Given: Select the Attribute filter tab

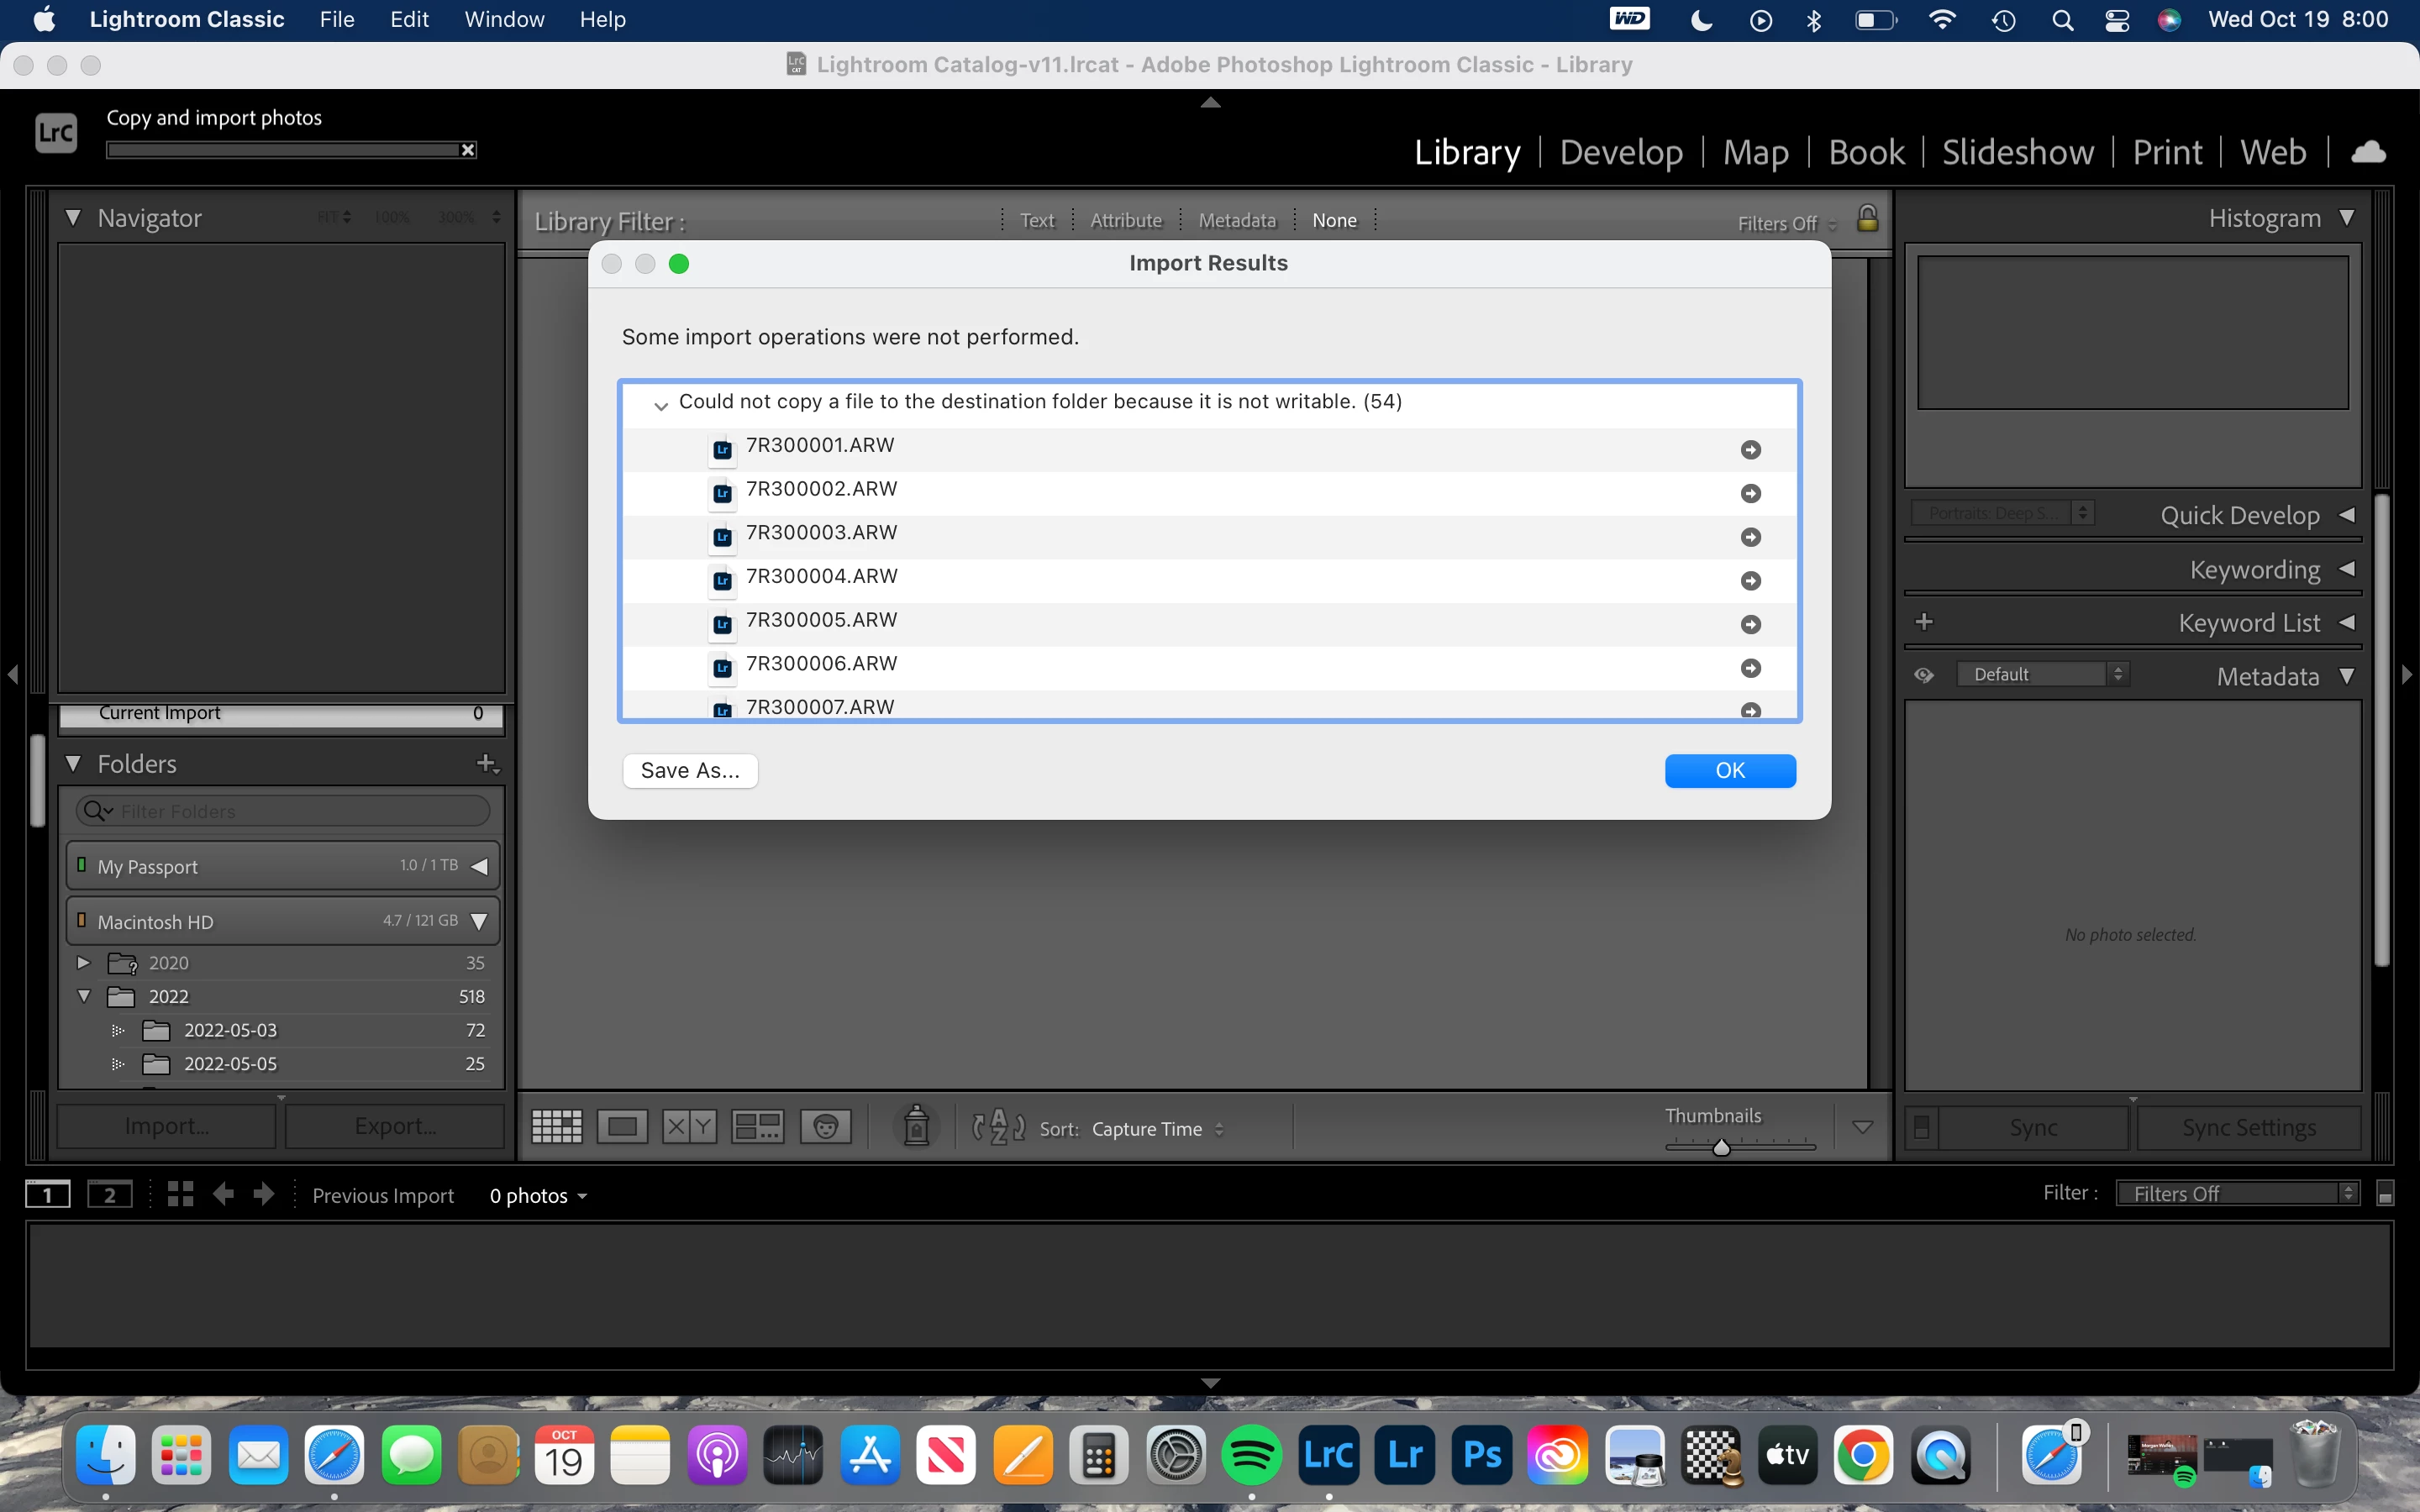Looking at the screenshot, I should click(x=1126, y=220).
